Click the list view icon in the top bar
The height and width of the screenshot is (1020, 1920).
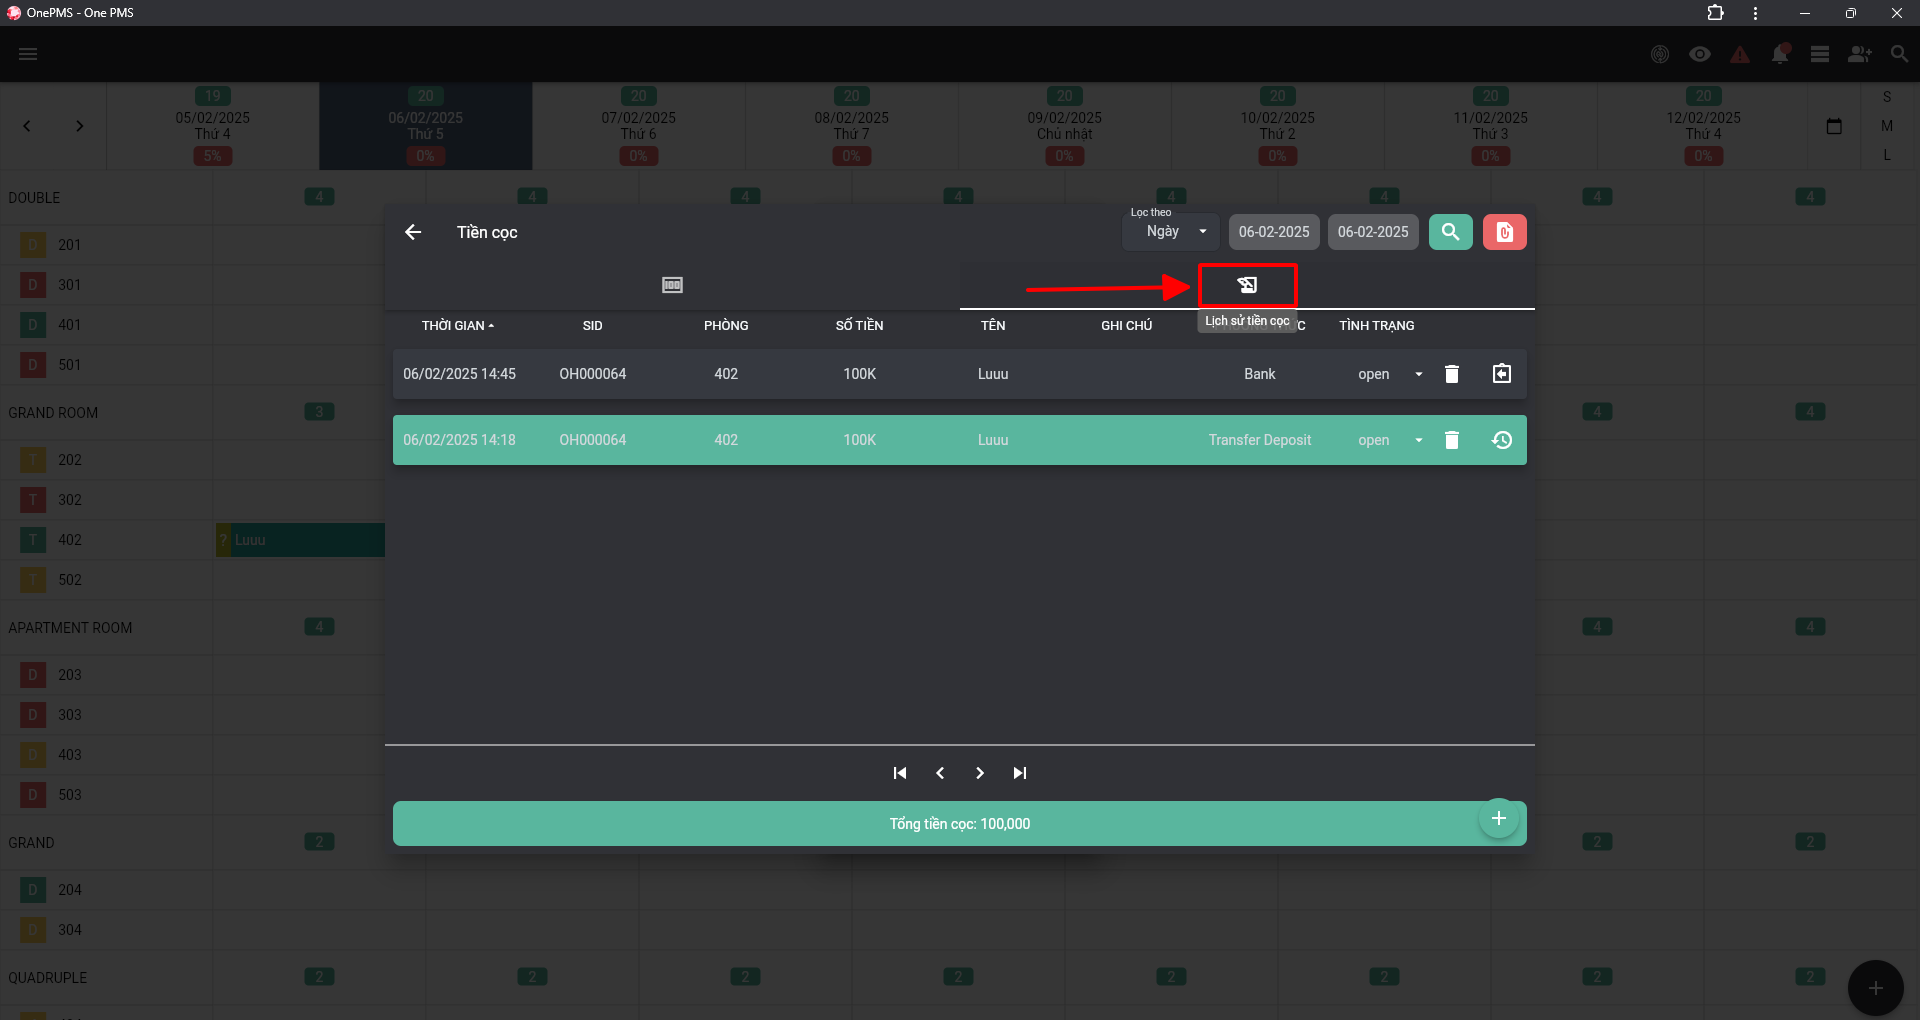pyautogui.click(x=1820, y=54)
